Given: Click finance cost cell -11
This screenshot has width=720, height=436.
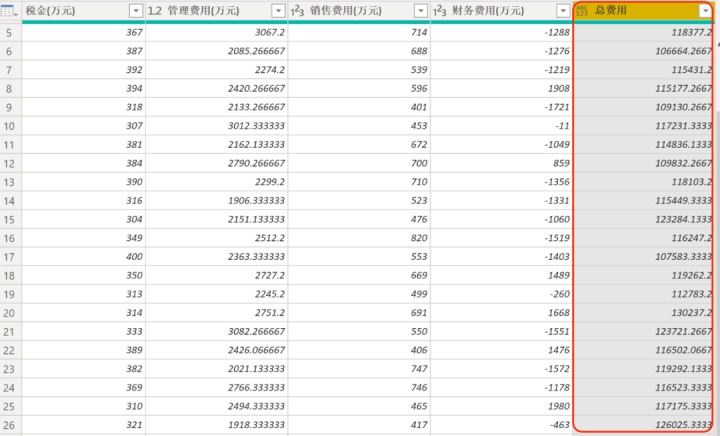Looking at the screenshot, I should (x=501, y=126).
